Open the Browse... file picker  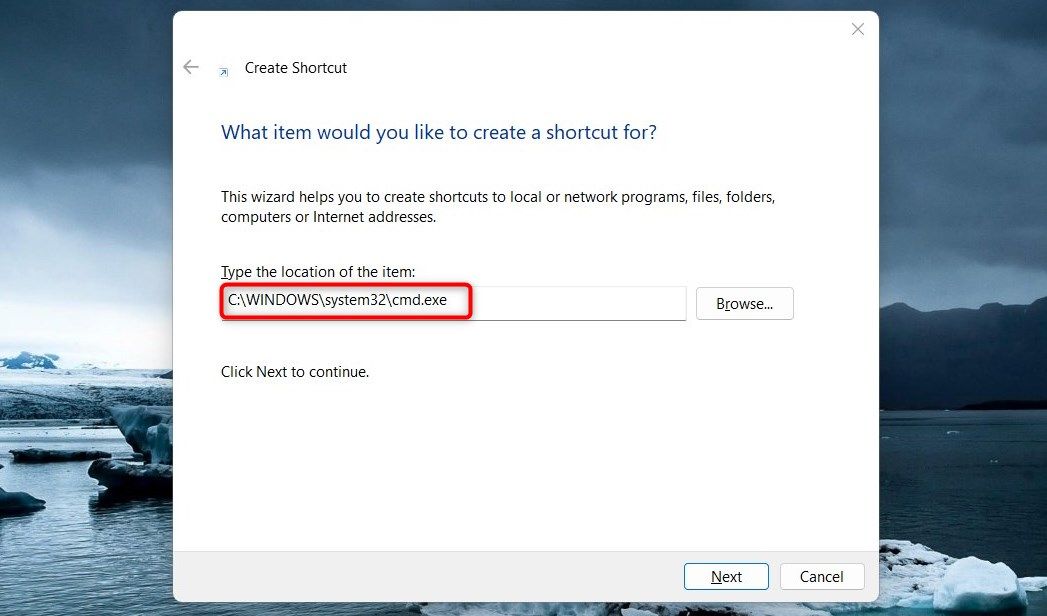(x=745, y=304)
